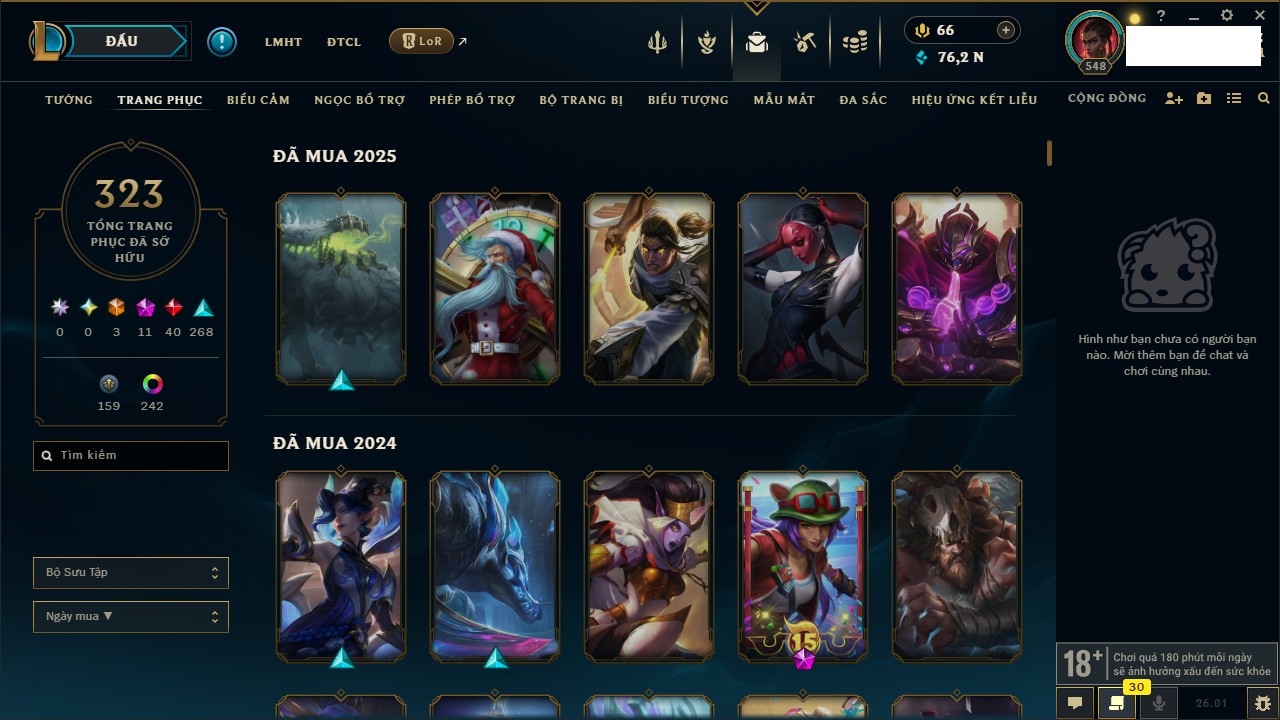Open the exclamation alert notification icon
This screenshot has width=1280, height=720.
(x=222, y=42)
